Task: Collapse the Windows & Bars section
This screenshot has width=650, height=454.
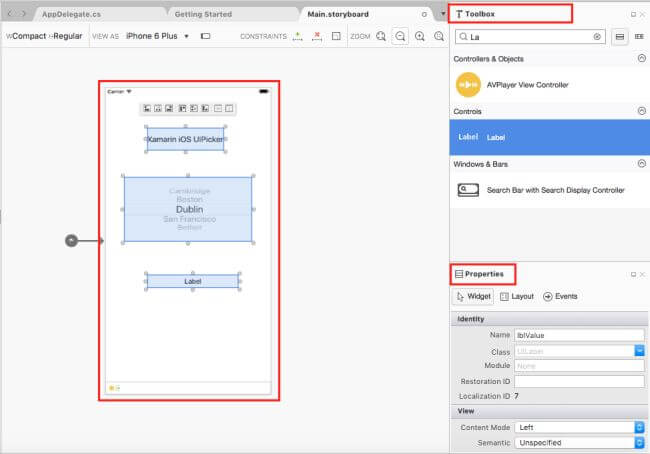Action: click(642, 163)
